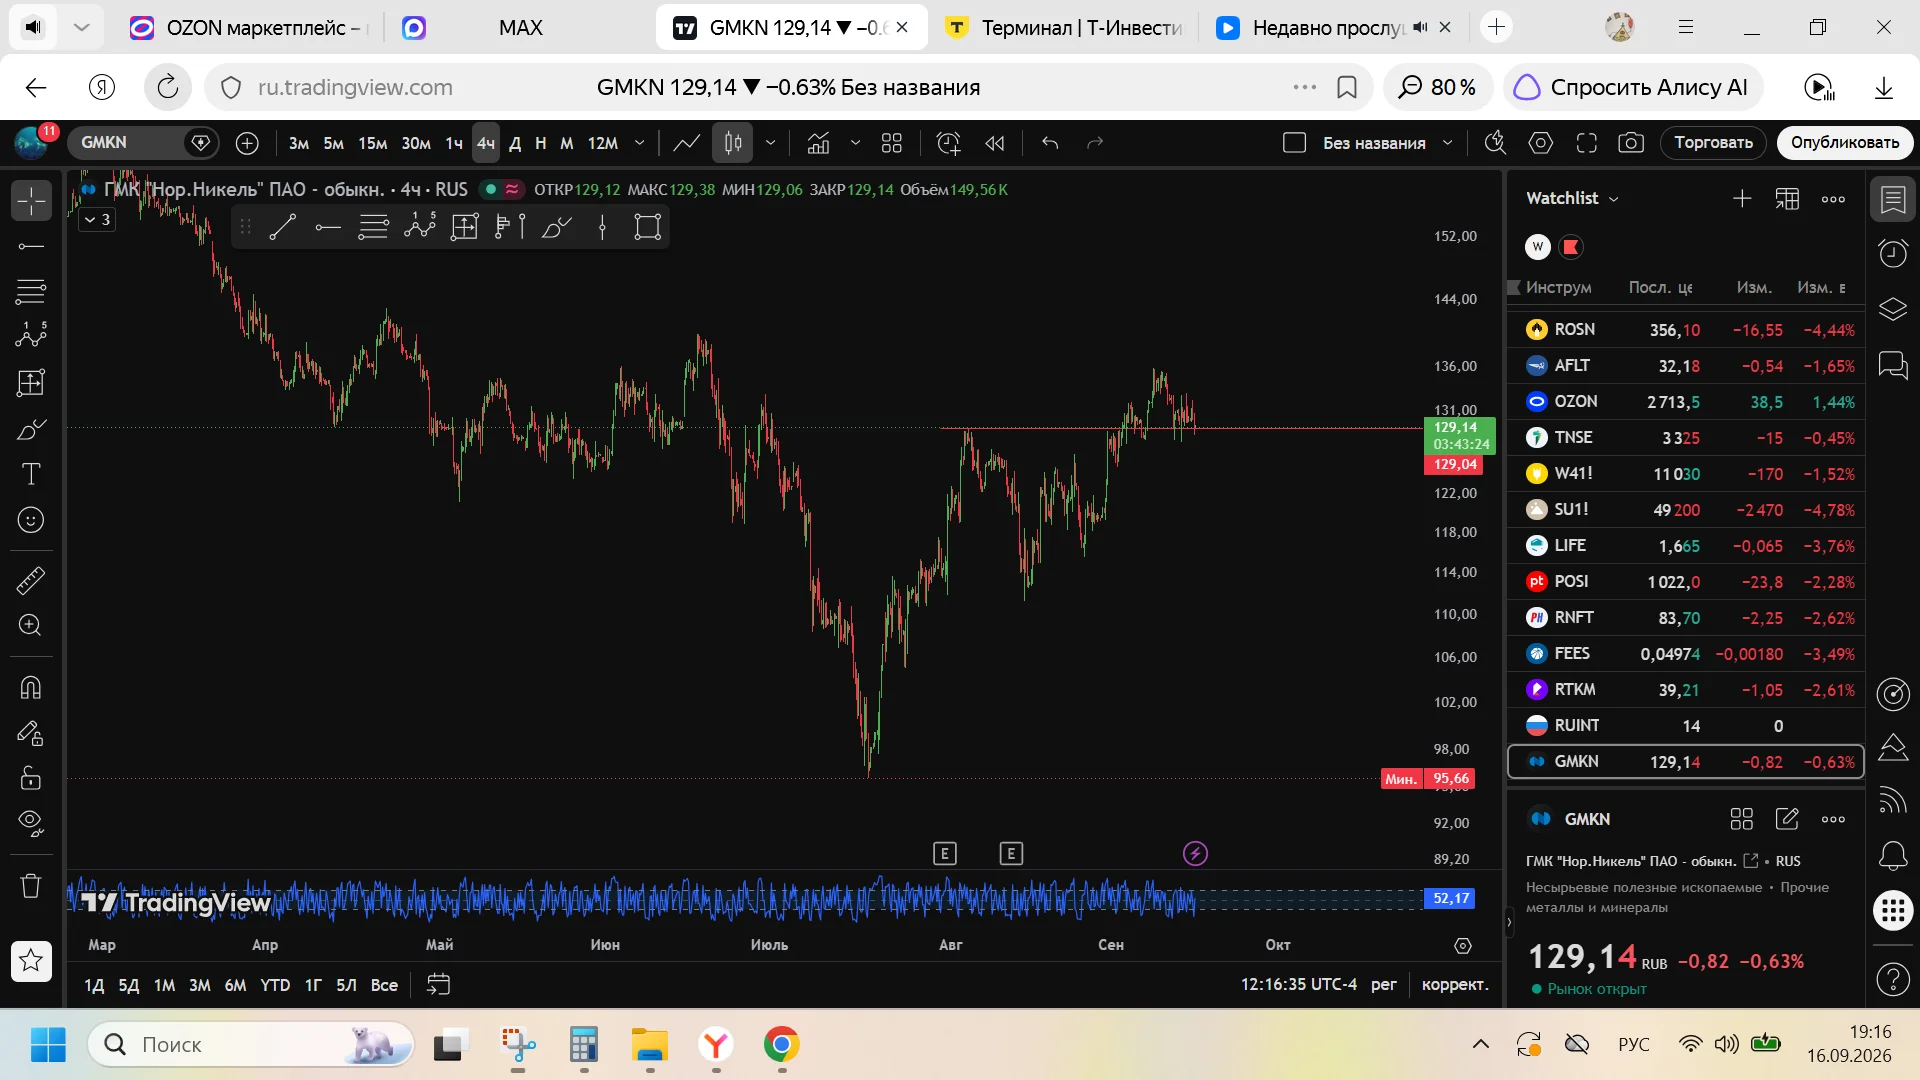This screenshot has width=1920, height=1080.
Task: Click the Торговать button
Action: tap(1714, 143)
